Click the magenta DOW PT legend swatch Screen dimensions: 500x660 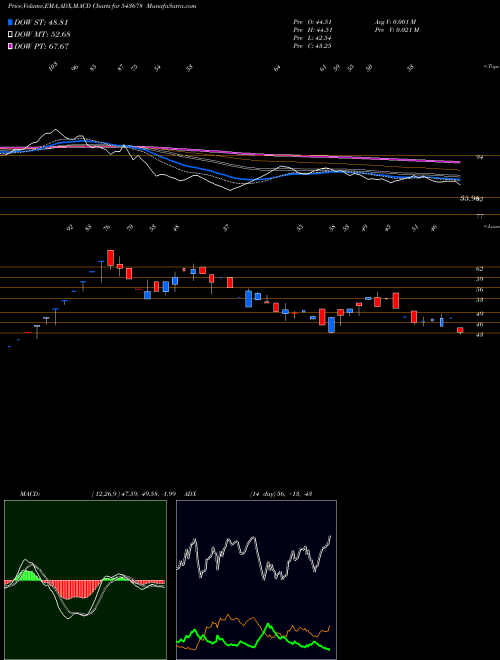tap(10, 46)
